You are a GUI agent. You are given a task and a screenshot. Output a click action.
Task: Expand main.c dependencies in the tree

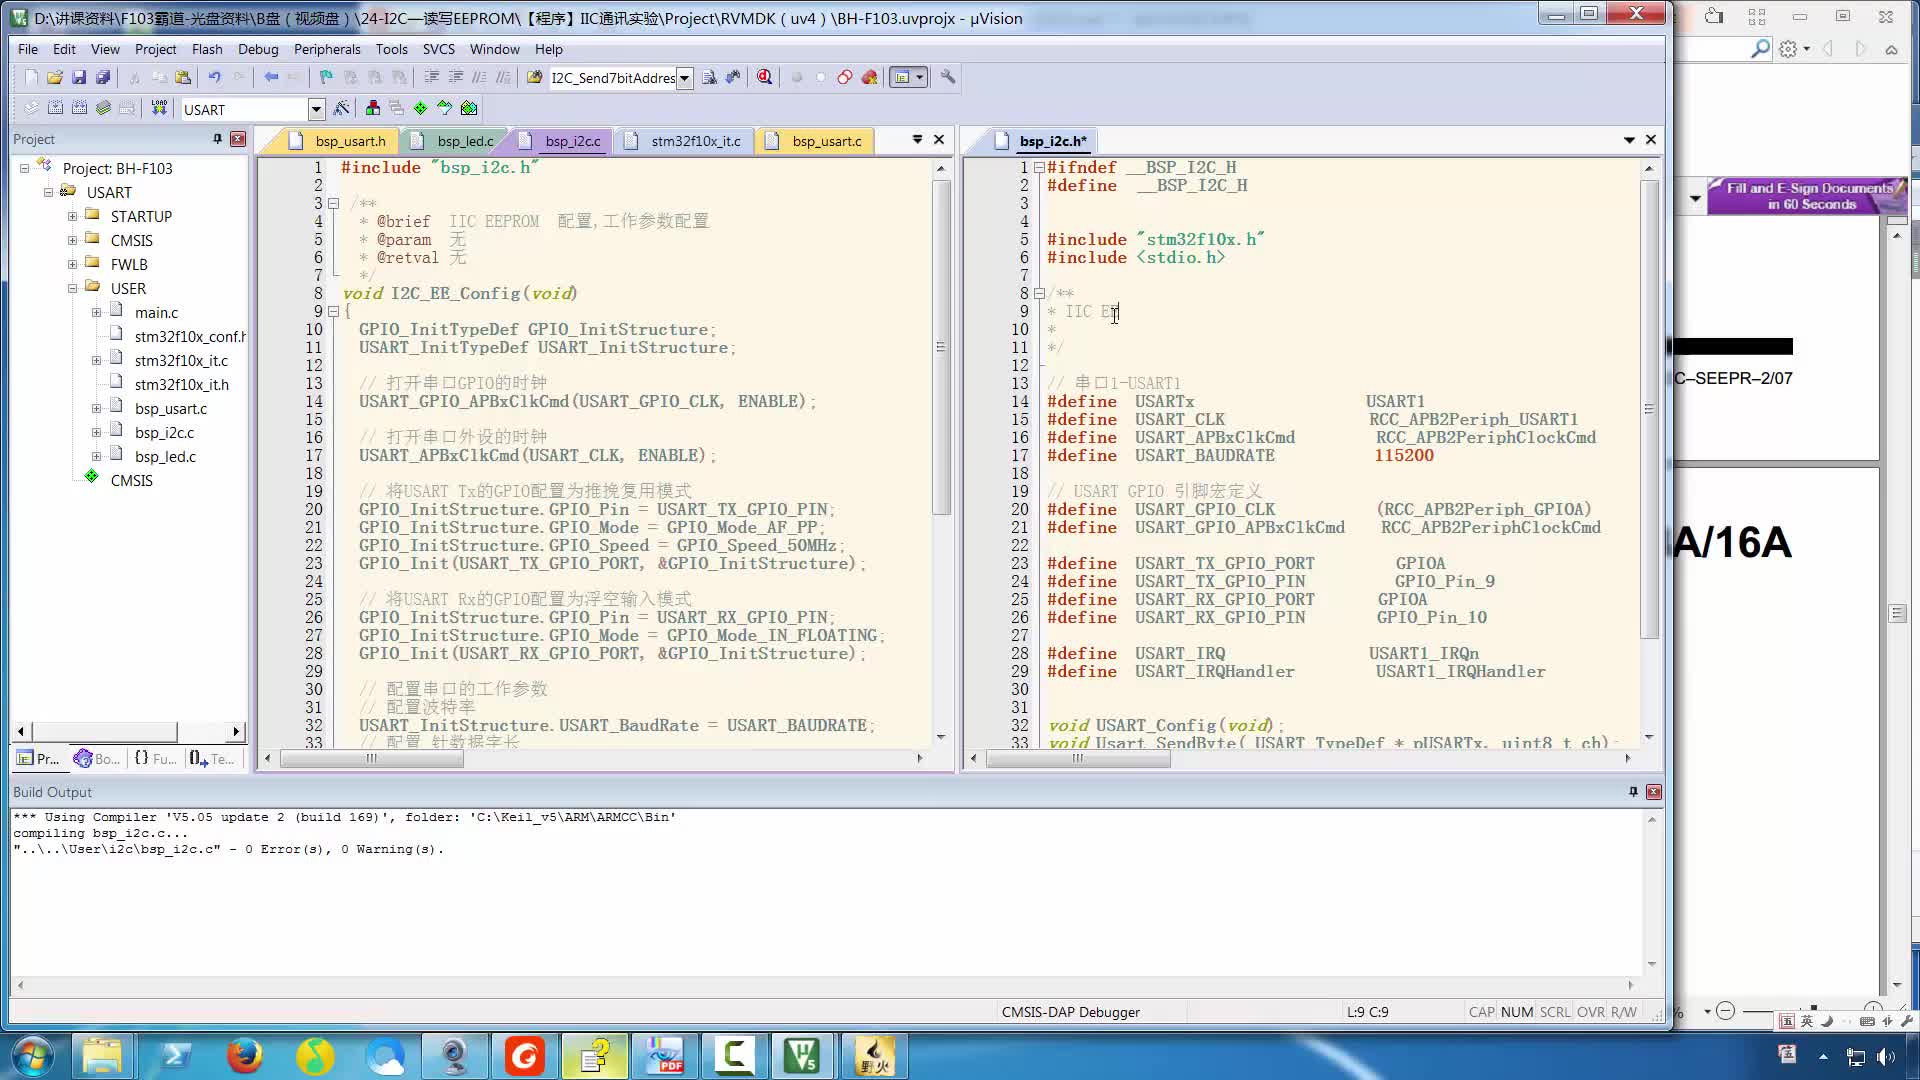pyautogui.click(x=96, y=312)
